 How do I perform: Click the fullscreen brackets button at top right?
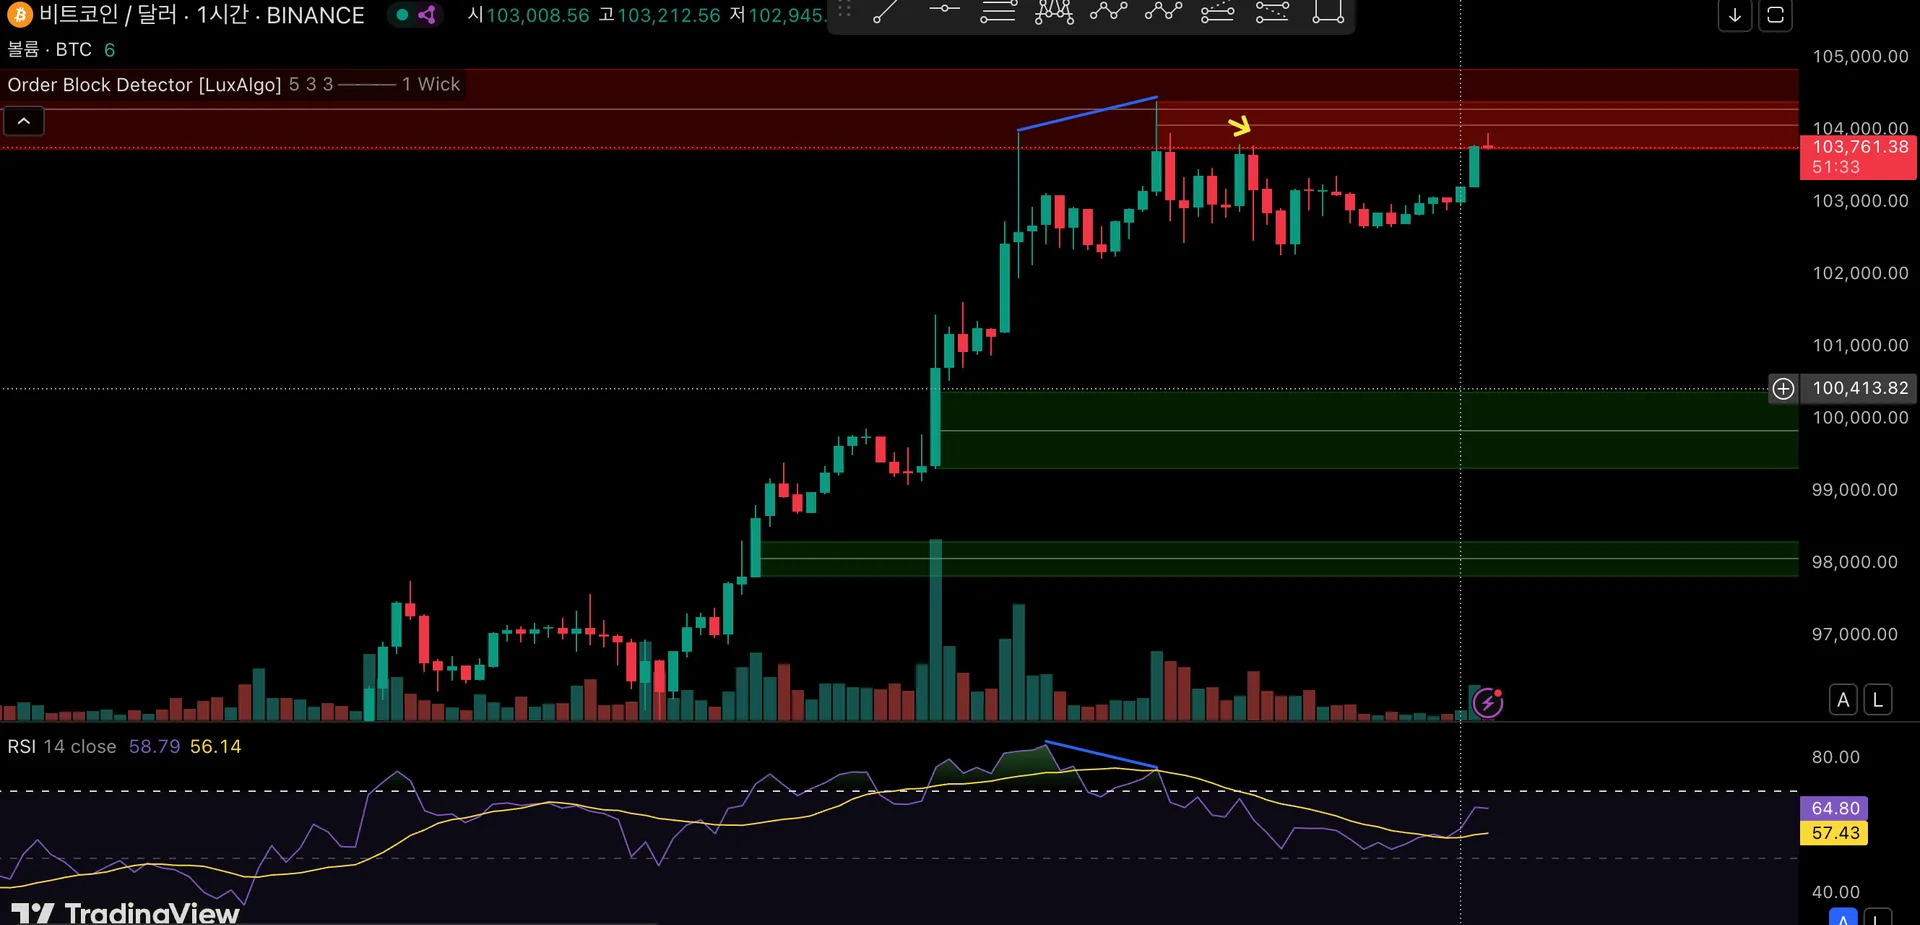(x=1776, y=15)
